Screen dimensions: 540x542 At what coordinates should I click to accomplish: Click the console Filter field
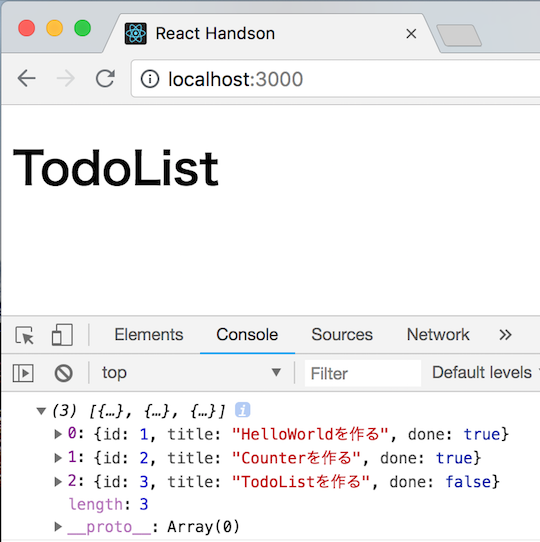(x=363, y=373)
